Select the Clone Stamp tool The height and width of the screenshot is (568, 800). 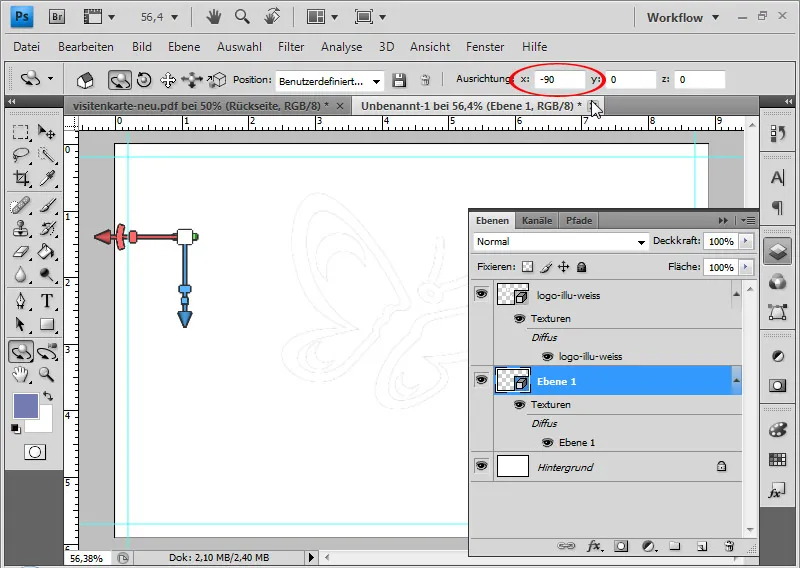(20, 229)
